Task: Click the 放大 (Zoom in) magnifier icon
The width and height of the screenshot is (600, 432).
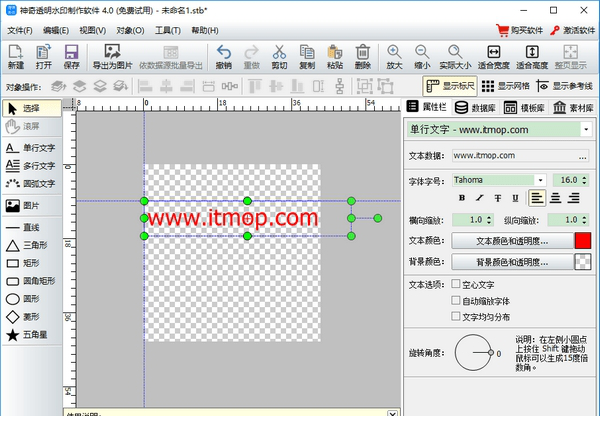Action: click(x=394, y=52)
